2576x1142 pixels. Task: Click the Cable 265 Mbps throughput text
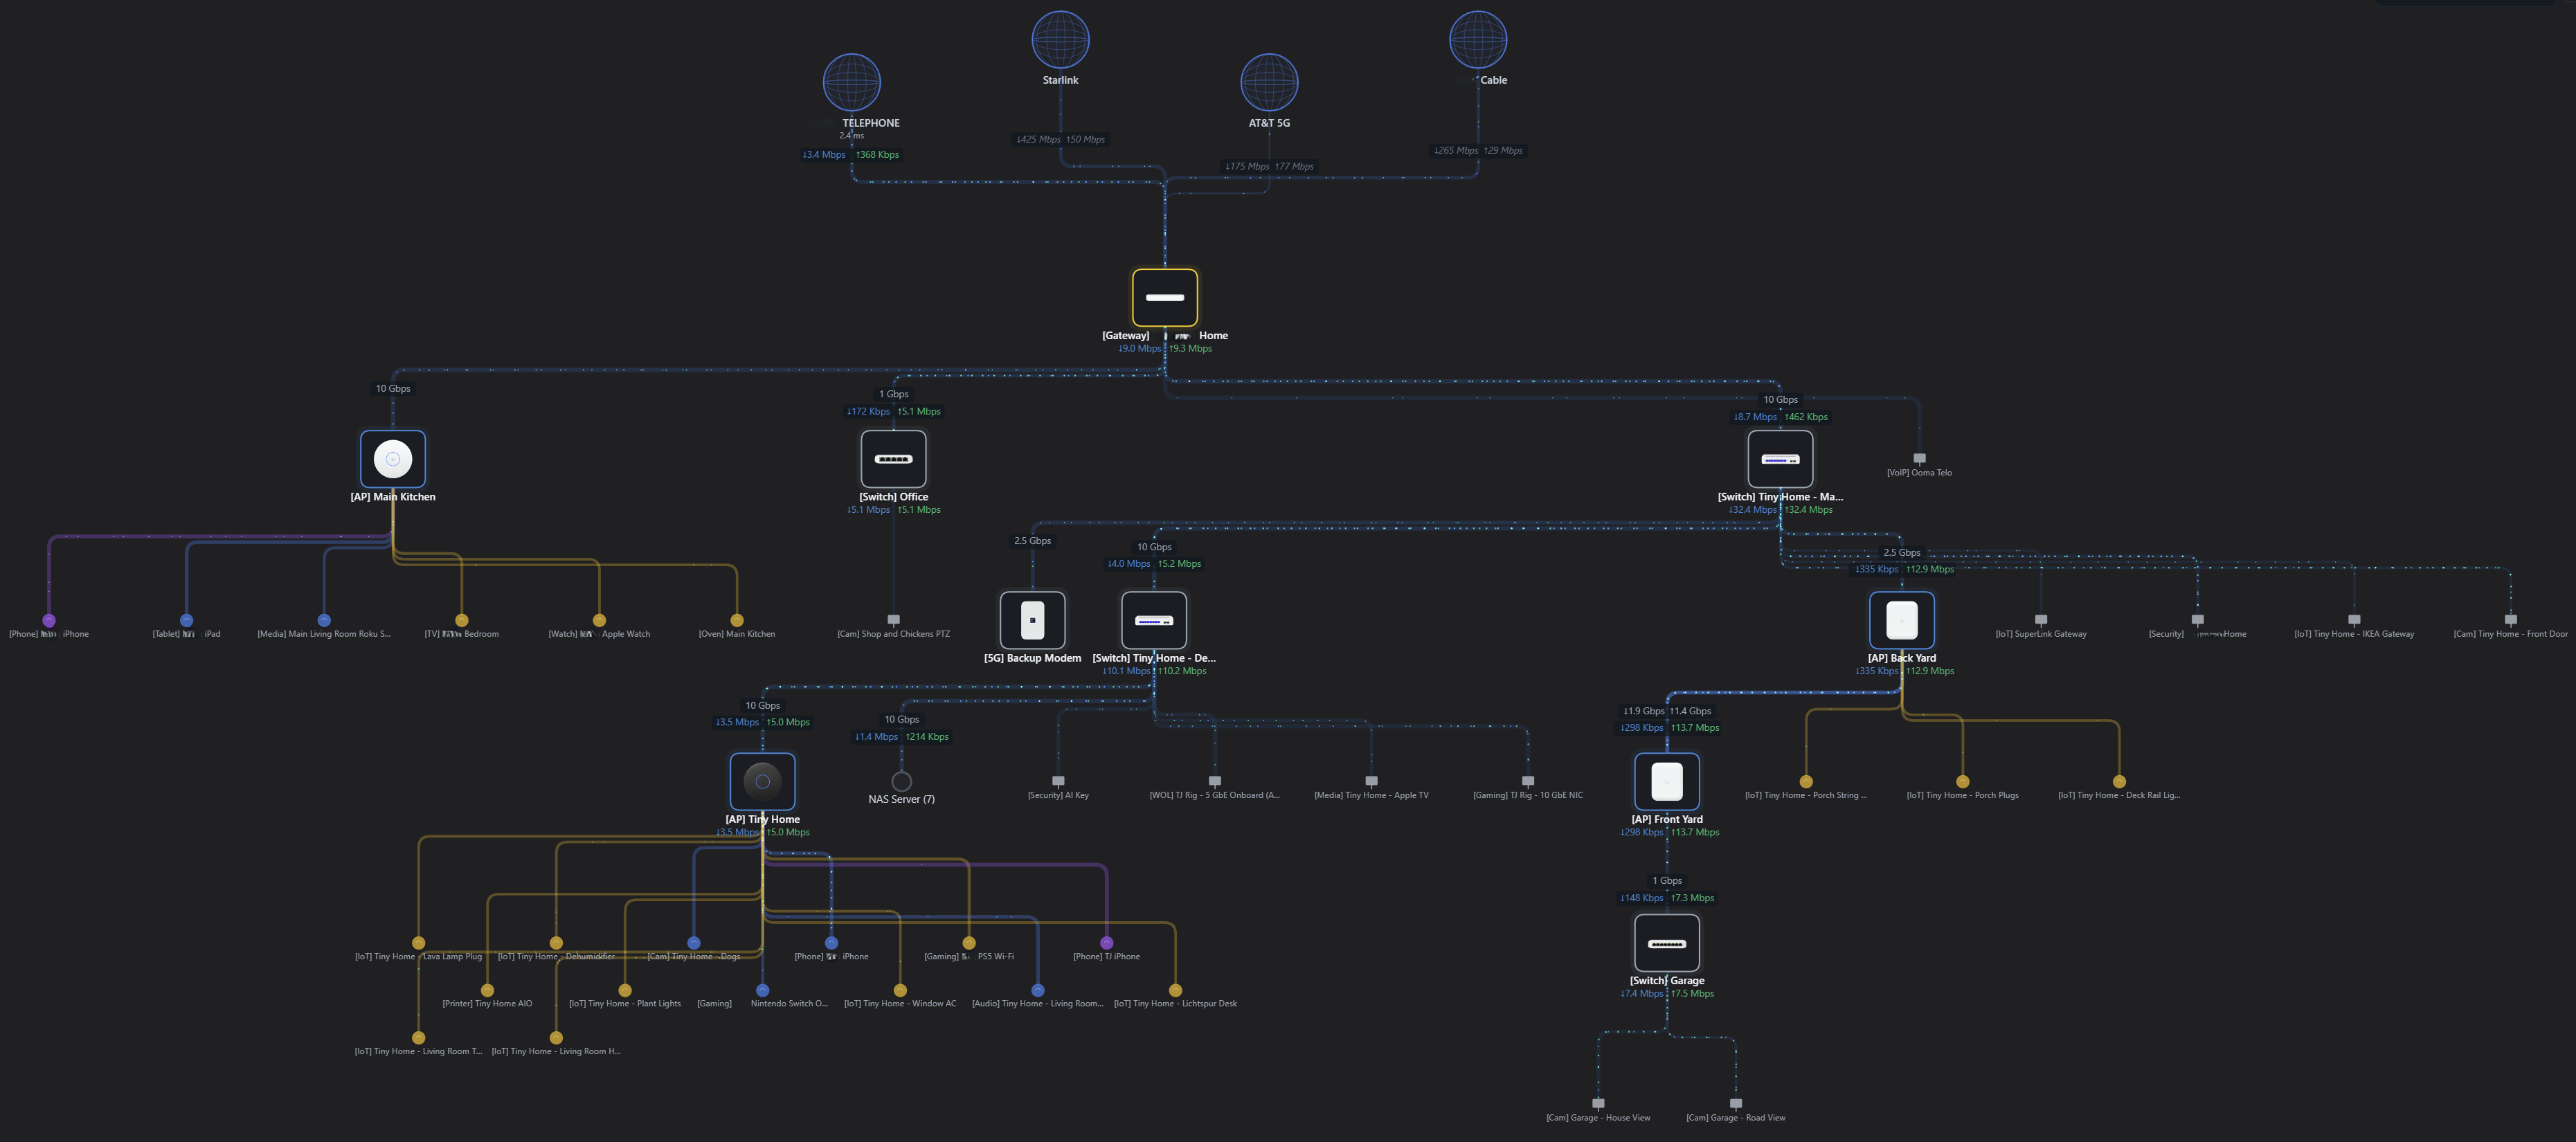tap(1478, 151)
